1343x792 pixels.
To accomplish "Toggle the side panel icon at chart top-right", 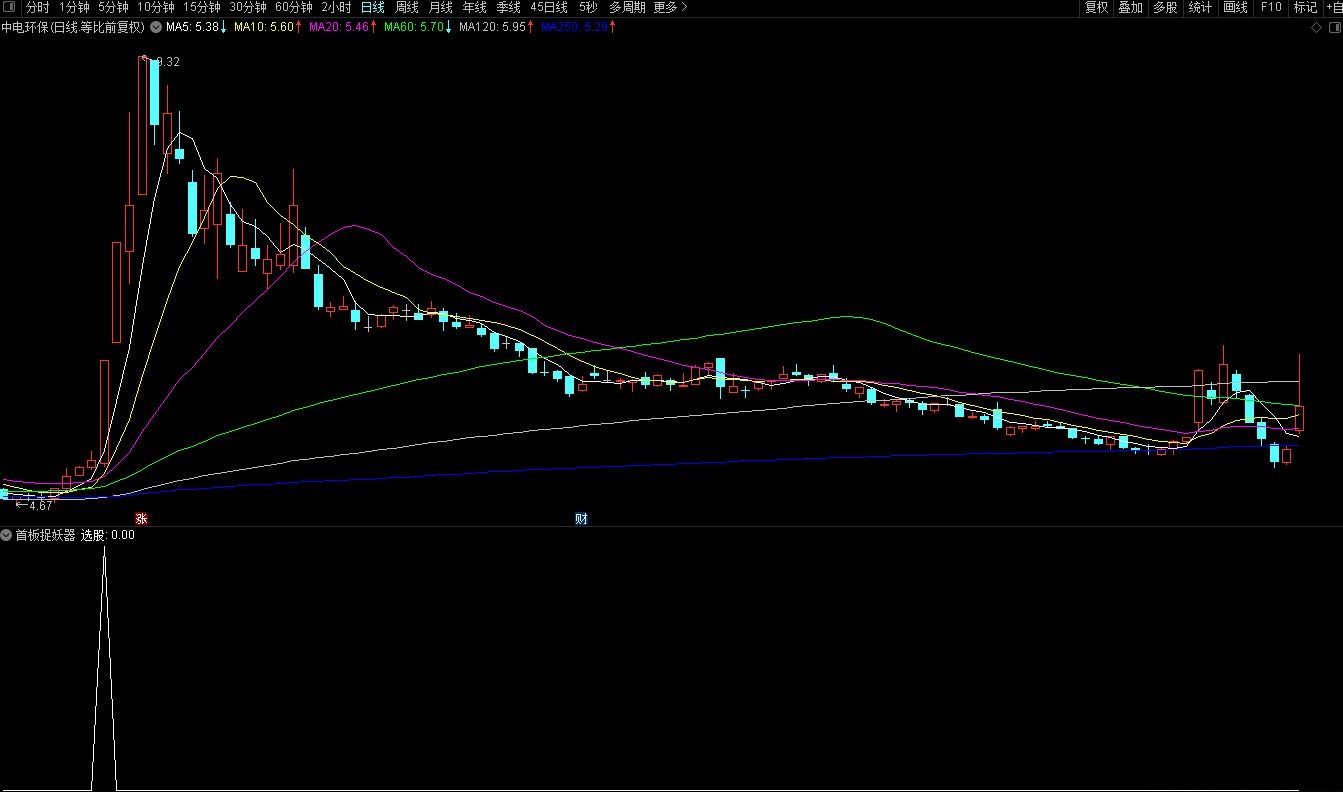I will (1333, 28).
